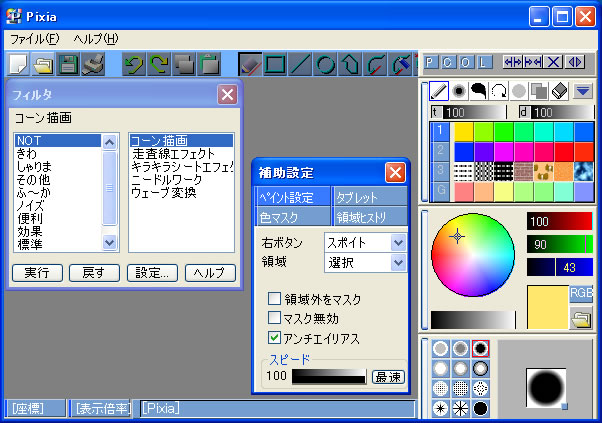
Task: Toggle palette row 1 selector
Action: (440, 131)
